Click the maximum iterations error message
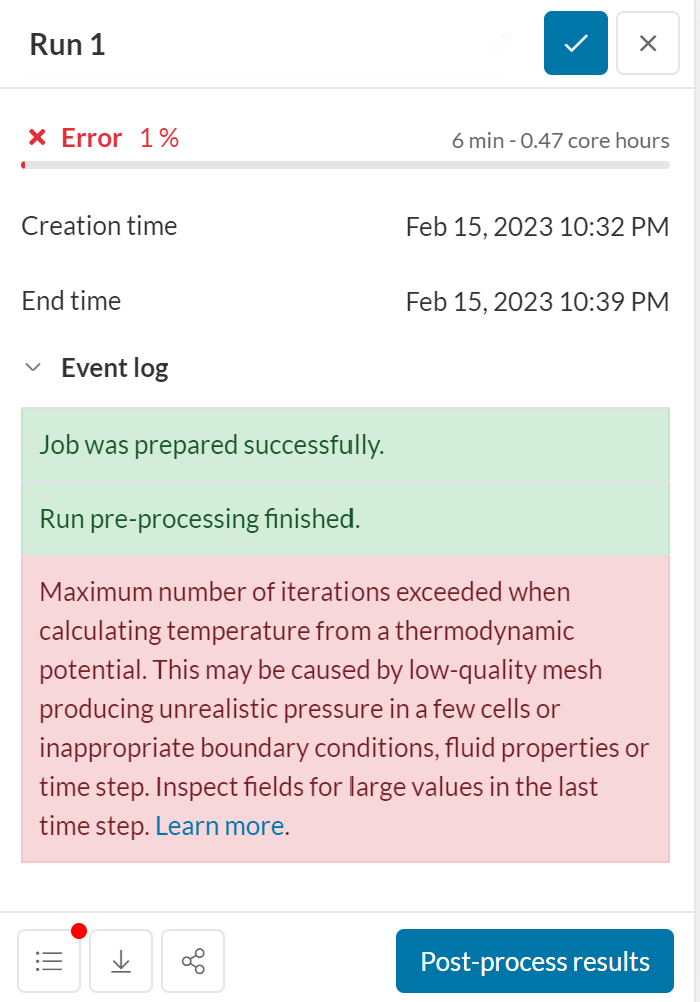Viewport: 700px width, 1002px height. pyautogui.click(x=345, y=708)
